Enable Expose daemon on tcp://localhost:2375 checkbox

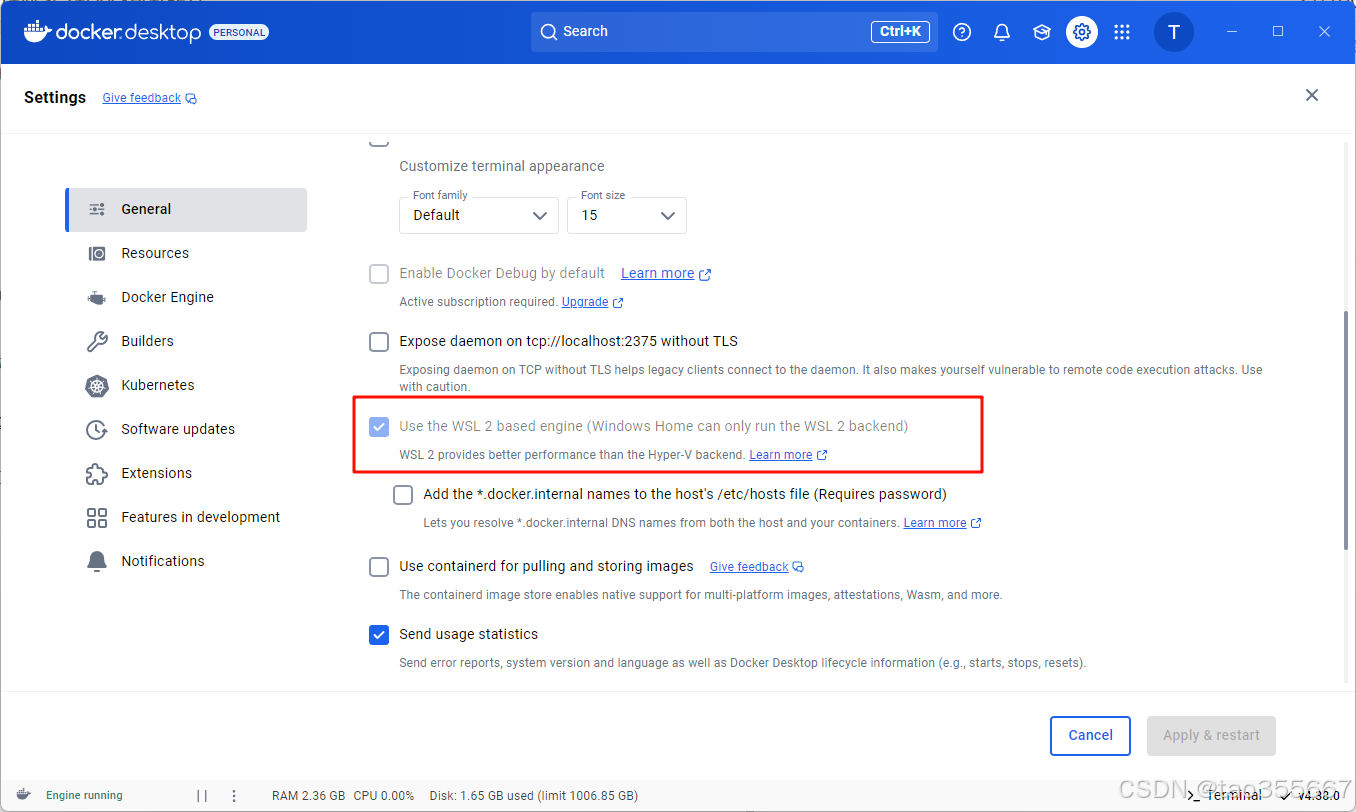[379, 342]
